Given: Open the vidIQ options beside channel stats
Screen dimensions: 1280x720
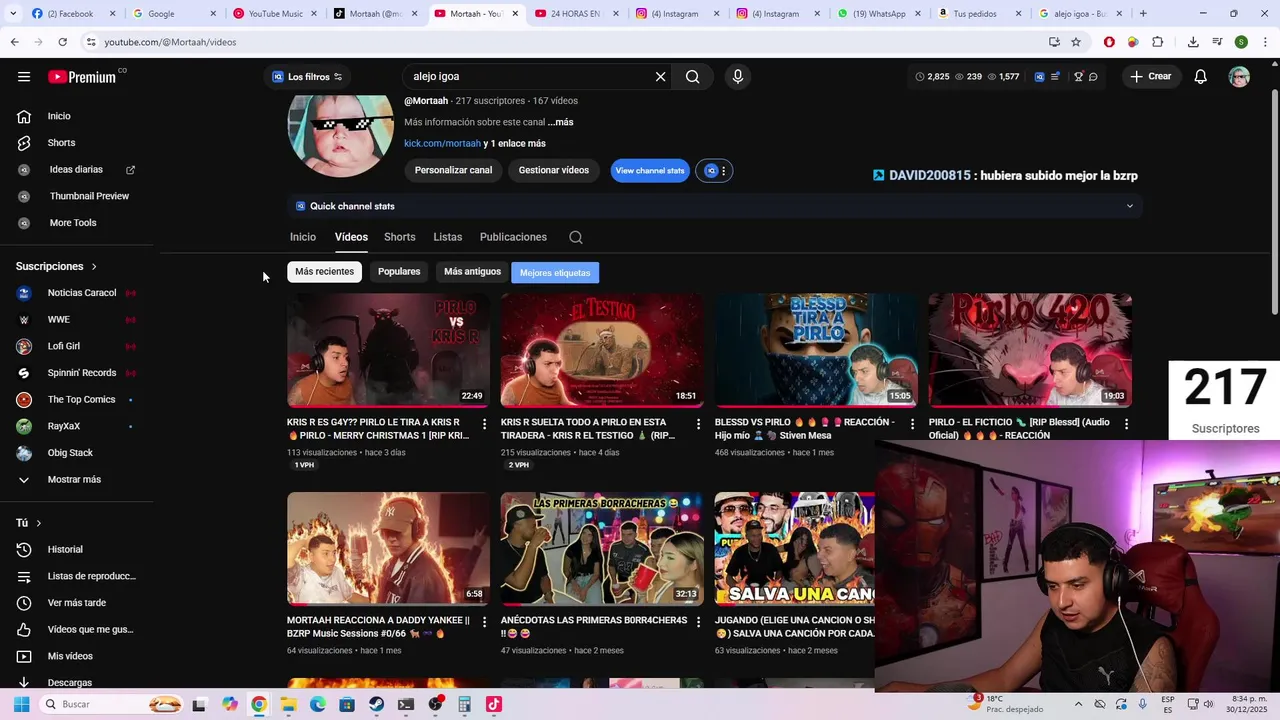Looking at the screenshot, I should (x=714, y=171).
